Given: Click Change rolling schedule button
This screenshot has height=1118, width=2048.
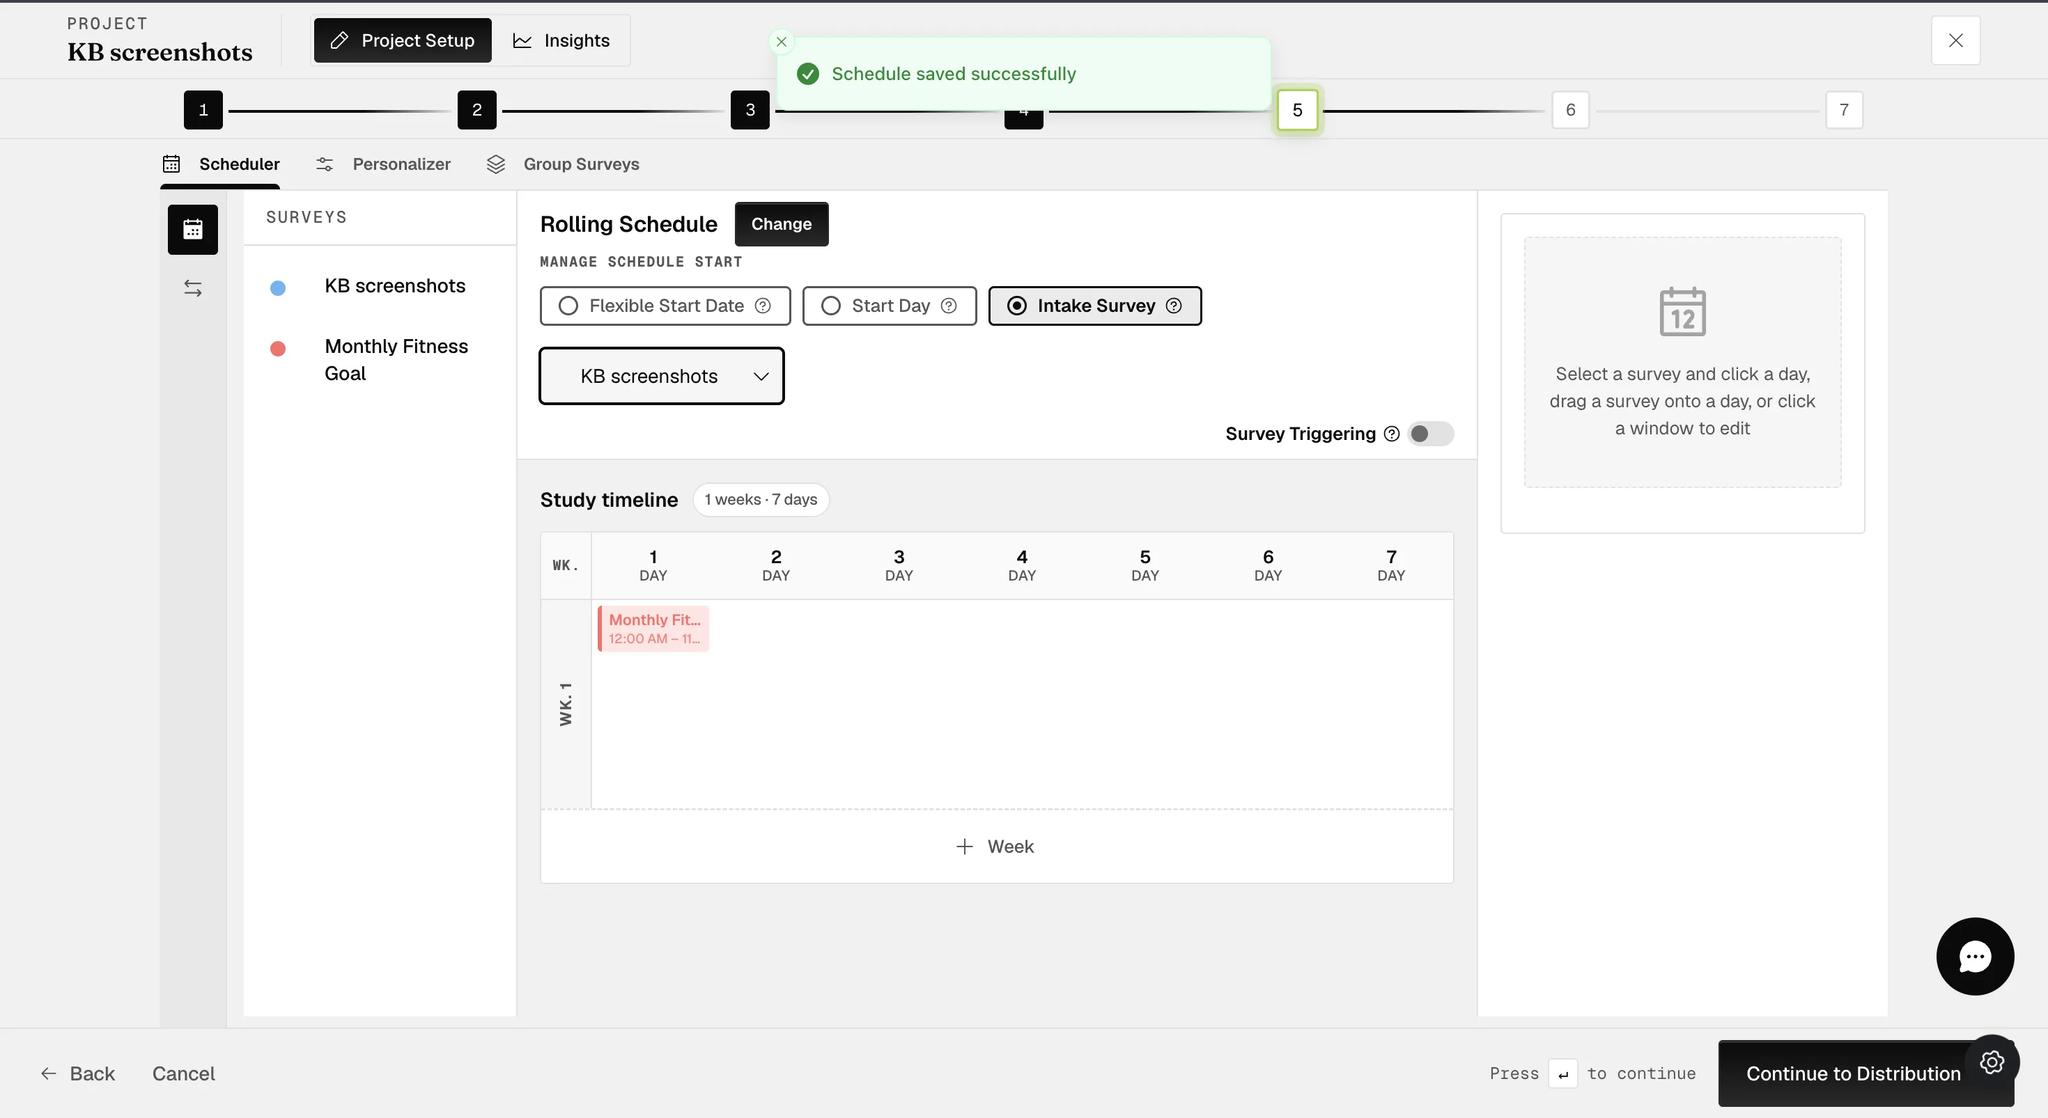Looking at the screenshot, I should click(x=782, y=224).
